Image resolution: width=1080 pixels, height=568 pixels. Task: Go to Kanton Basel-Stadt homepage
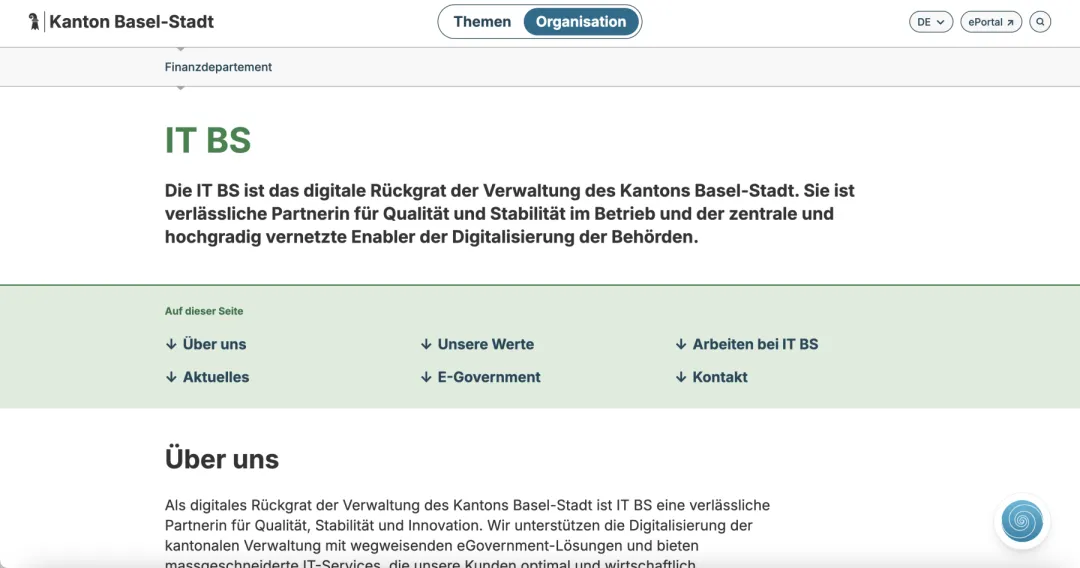pyautogui.click(x=131, y=21)
